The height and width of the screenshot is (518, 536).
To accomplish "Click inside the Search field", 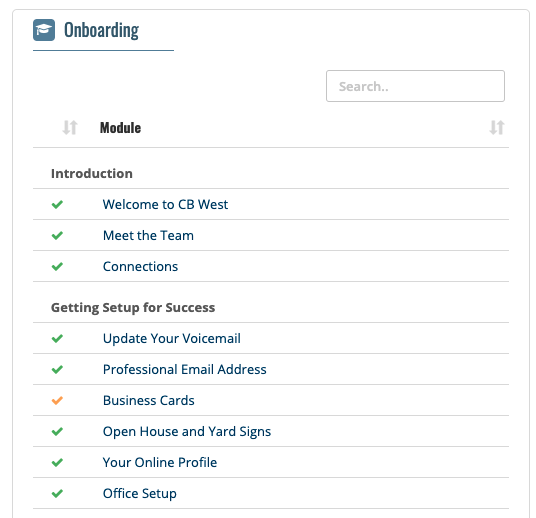I will click(415, 86).
